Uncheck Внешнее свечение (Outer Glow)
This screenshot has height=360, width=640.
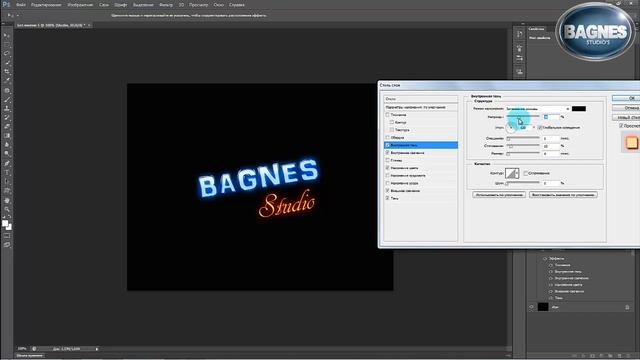click(387, 191)
